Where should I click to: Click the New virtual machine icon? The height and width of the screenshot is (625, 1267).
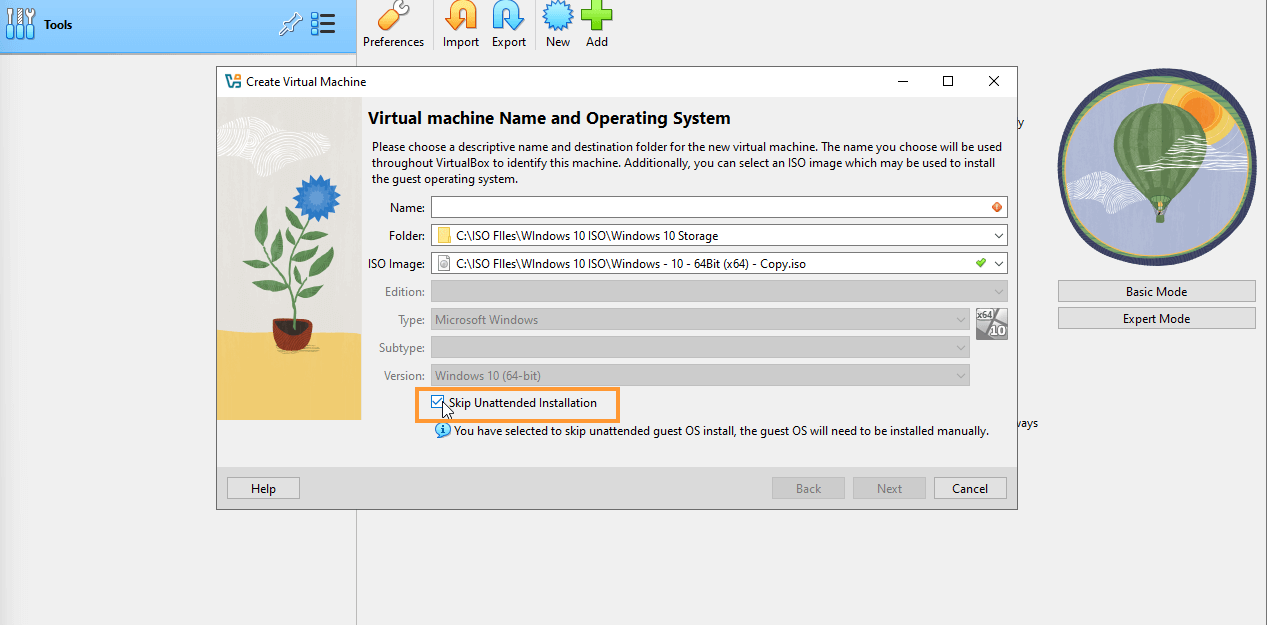(x=558, y=25)
